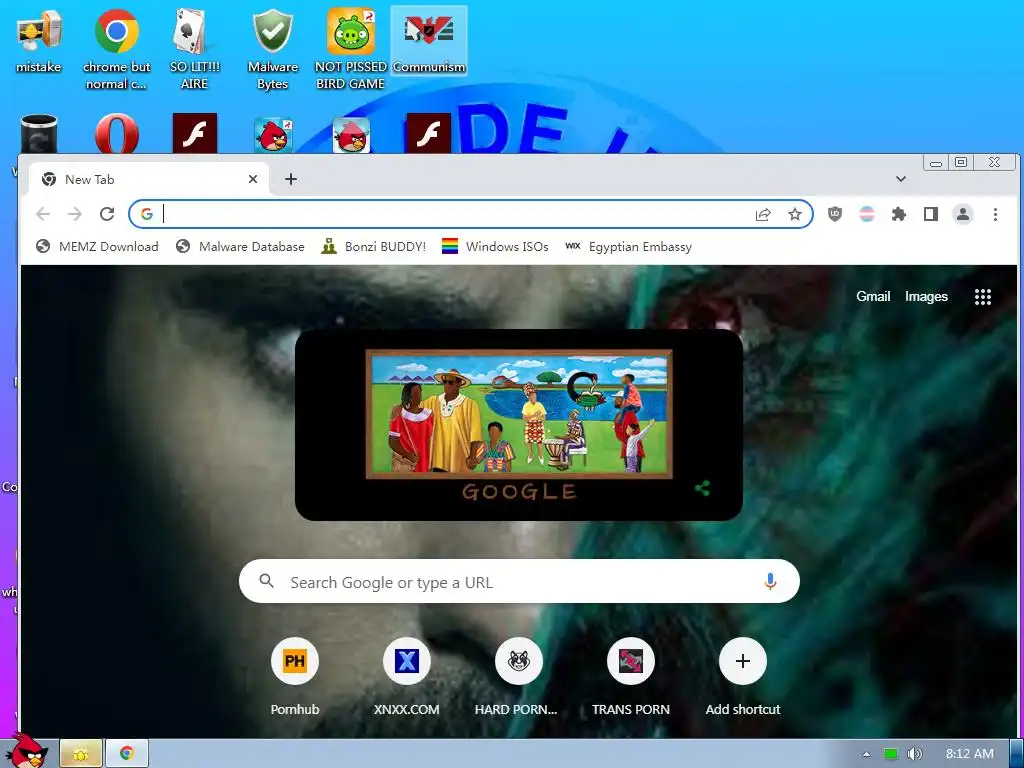Open Malware Bytes desktop shortcut
The width and height of the screenshot is (1024, 768).
[272, 49]
